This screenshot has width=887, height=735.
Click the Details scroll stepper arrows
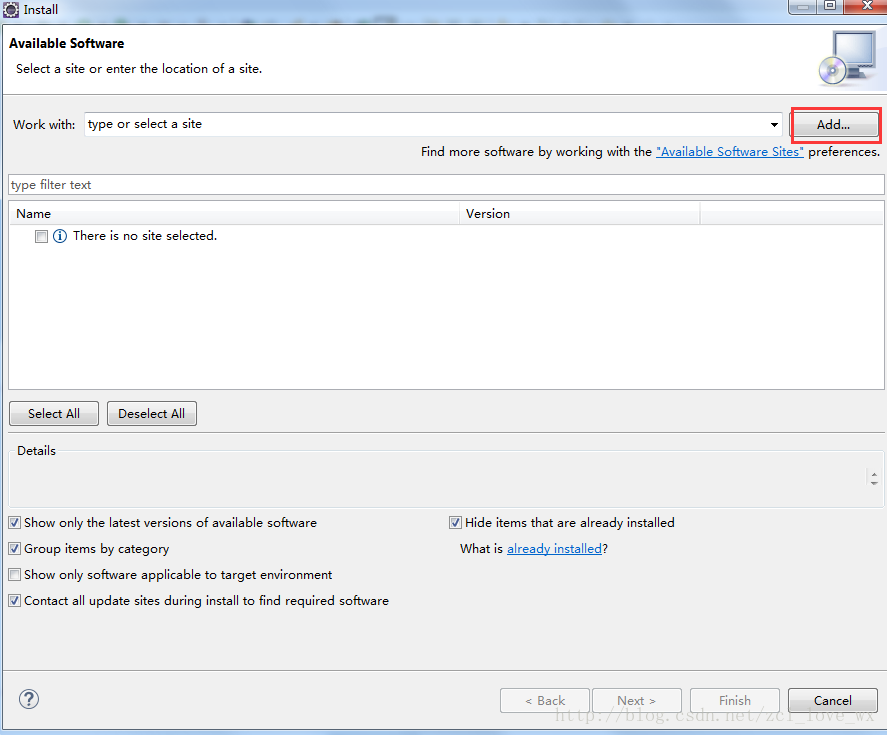[x=874, y=479]
